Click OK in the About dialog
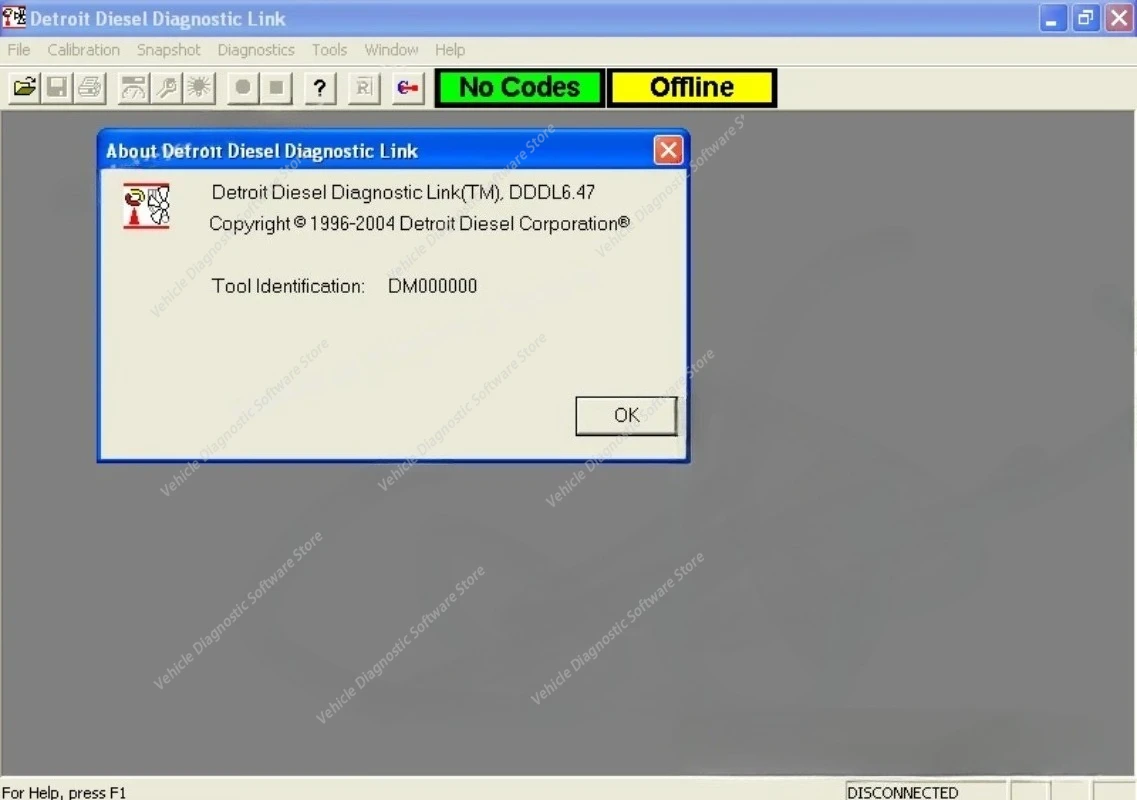This screenshot has width=1137, height=800. [626, 416]
